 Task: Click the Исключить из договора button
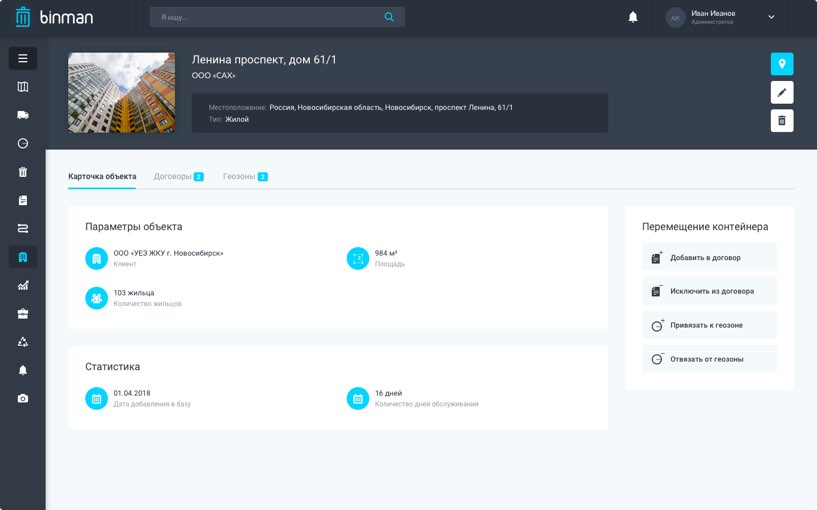(709, 291)
